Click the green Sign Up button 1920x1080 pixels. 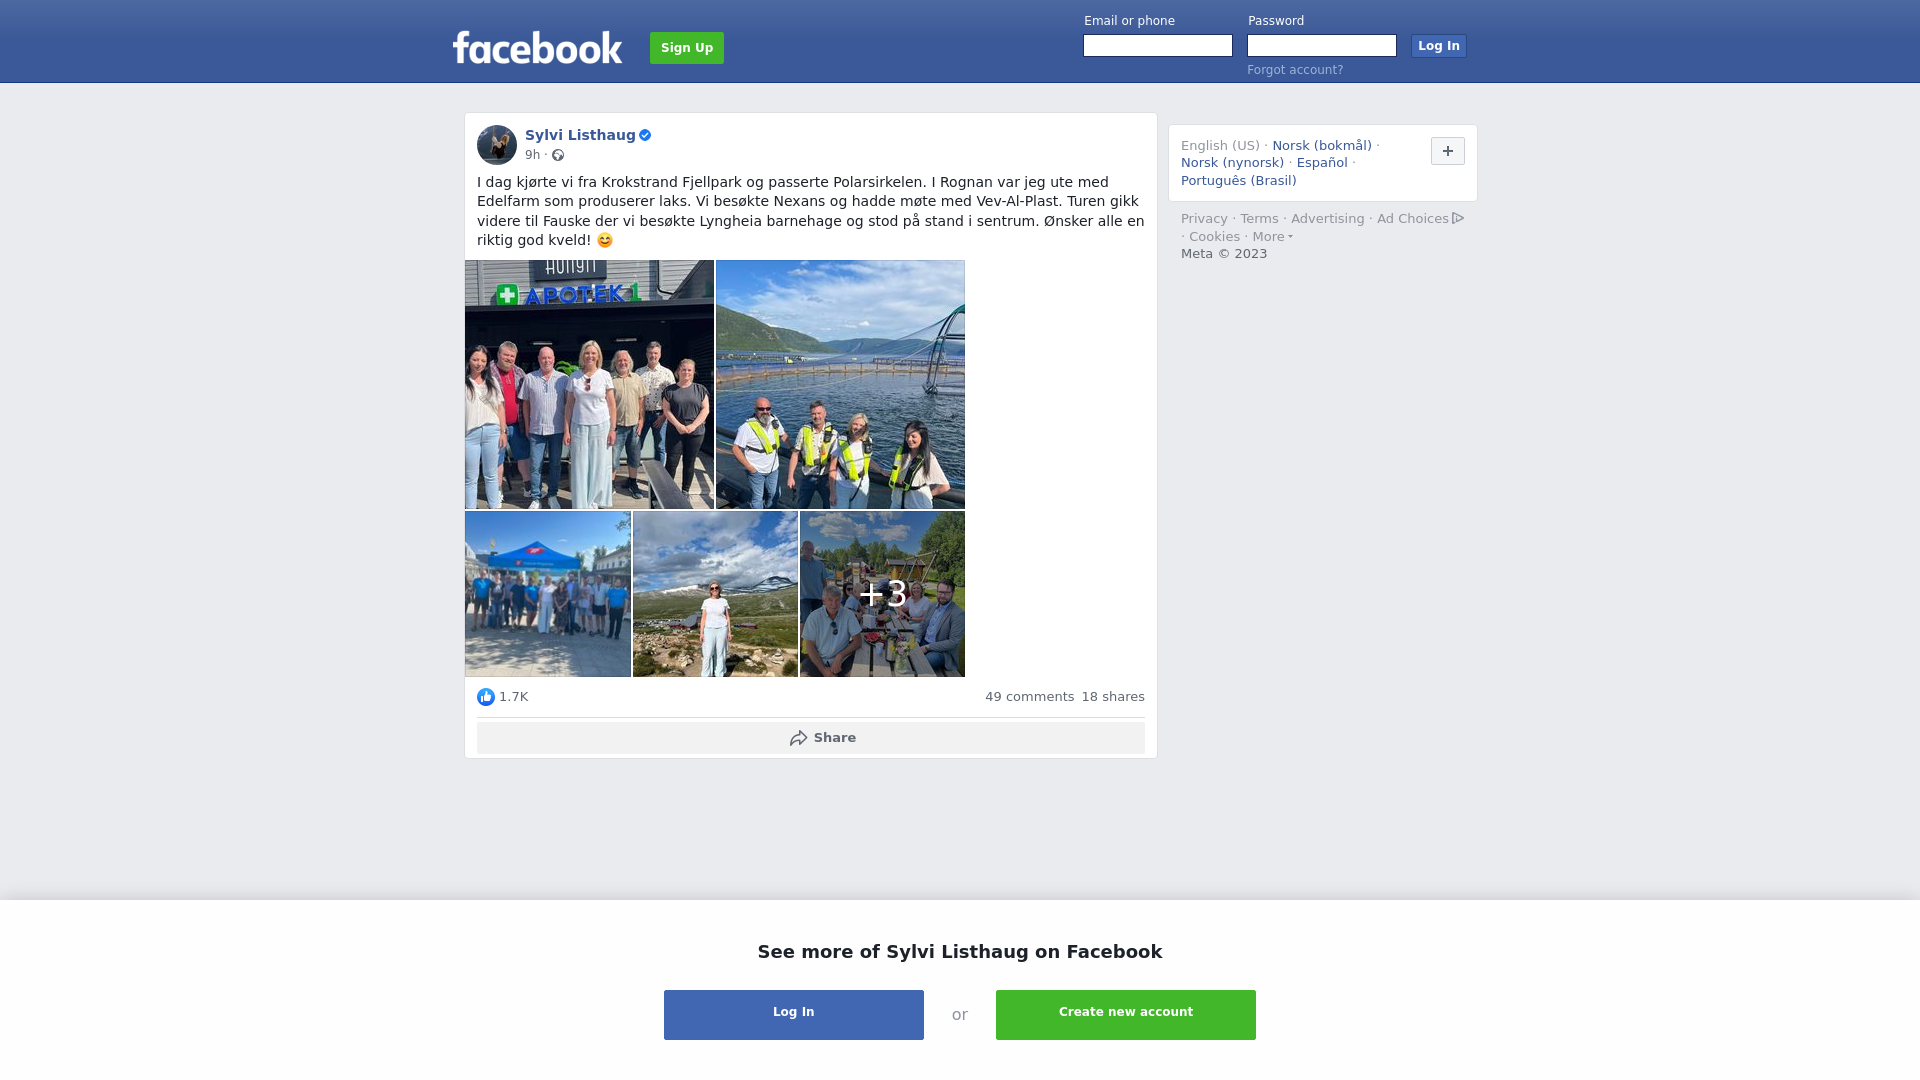687,48
